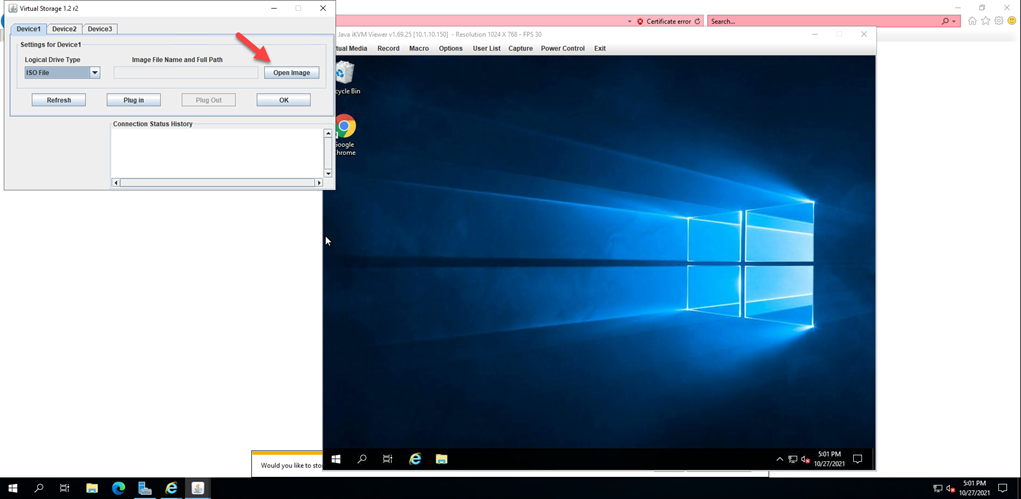The image size is (1021, 499).
Task: Open the Power Control menu
Action: pyautogui.click(x=562, y=48)
